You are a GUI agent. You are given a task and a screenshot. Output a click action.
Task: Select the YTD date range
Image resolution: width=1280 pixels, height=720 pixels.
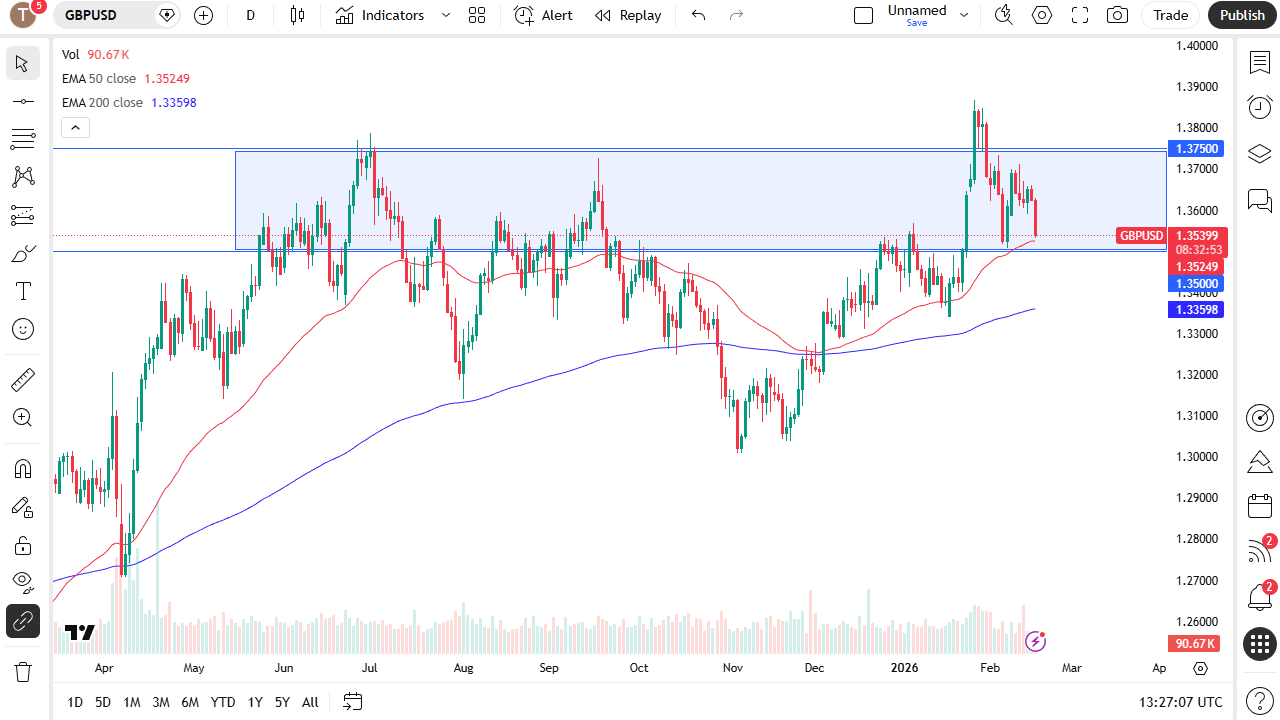(x=223, y=702)
